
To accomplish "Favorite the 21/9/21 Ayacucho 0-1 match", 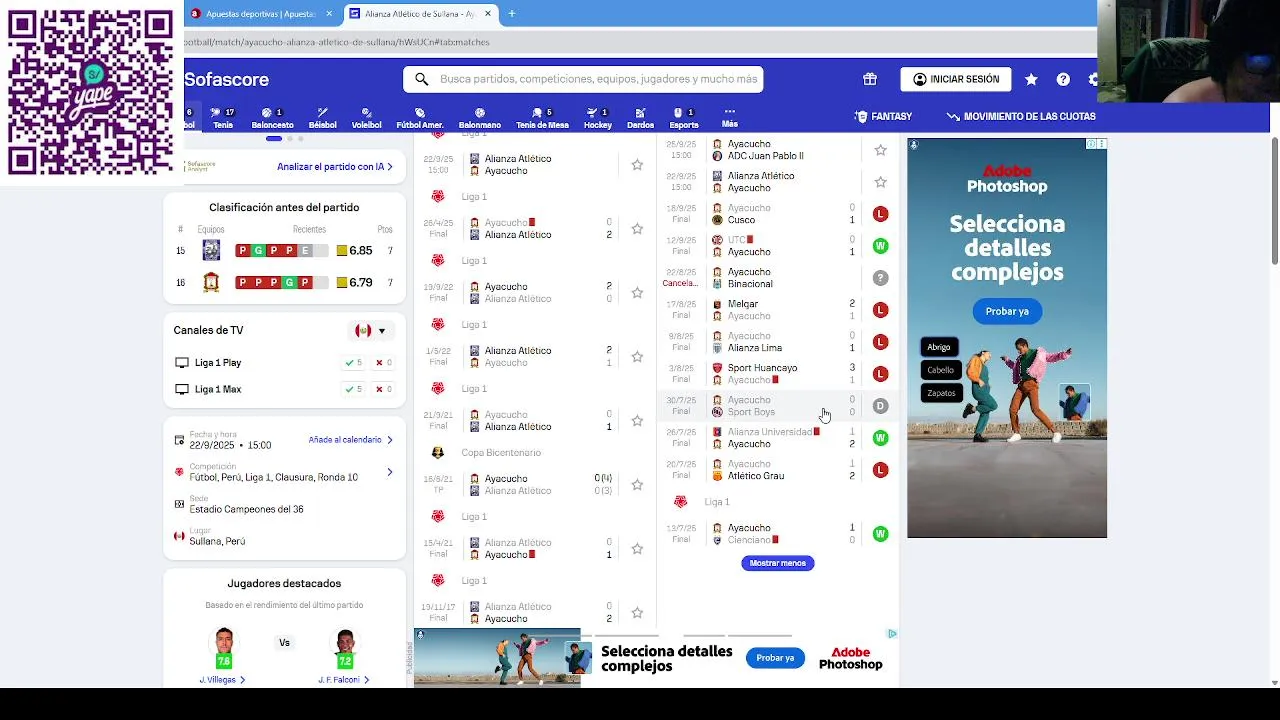I will coord(637,421).
